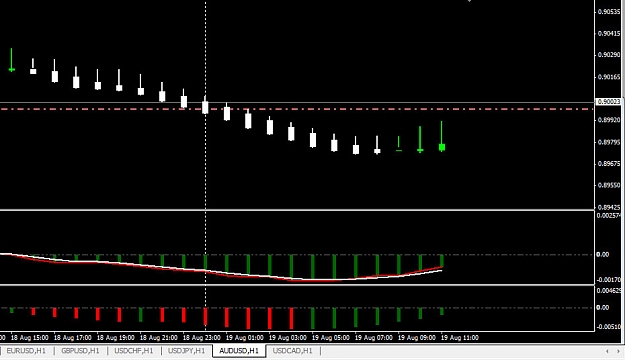The height and width of the screenshot is (360, 625).
Task: Click the 19 Aug 03:00 time label
Action: 288,338
